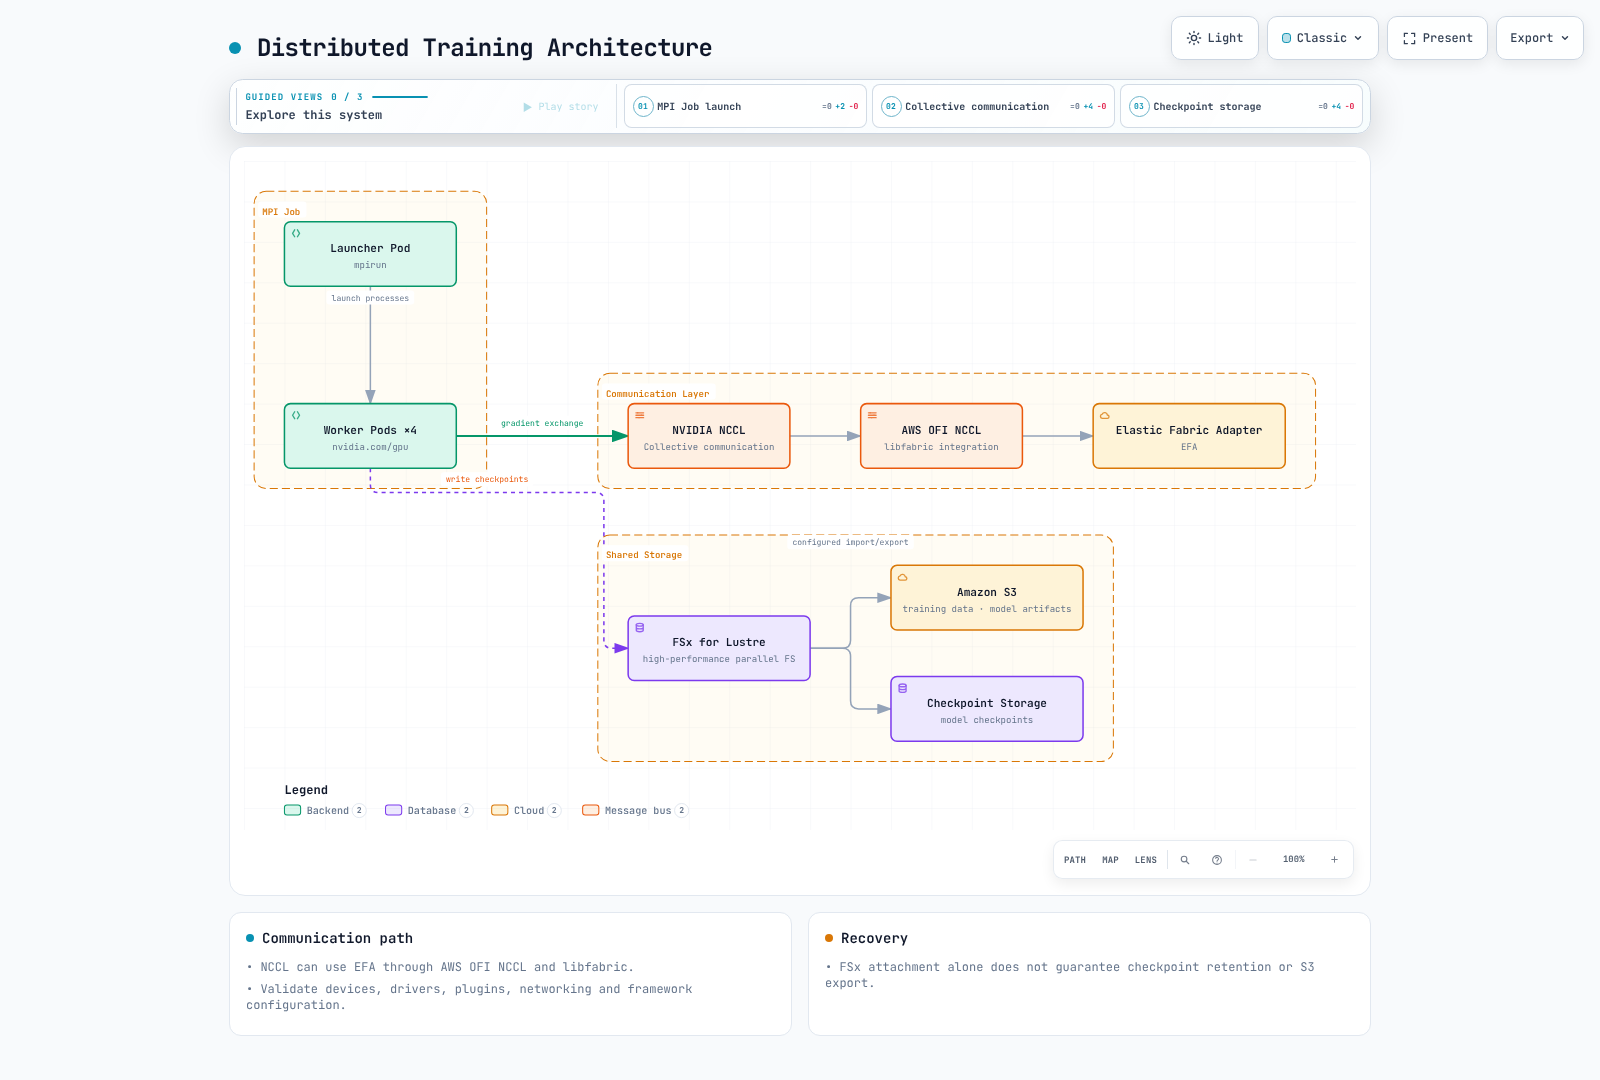Click the AWS OFI NCCL bus icon
Viewport: 1600px width, 1080px height.
click(872, 415)
